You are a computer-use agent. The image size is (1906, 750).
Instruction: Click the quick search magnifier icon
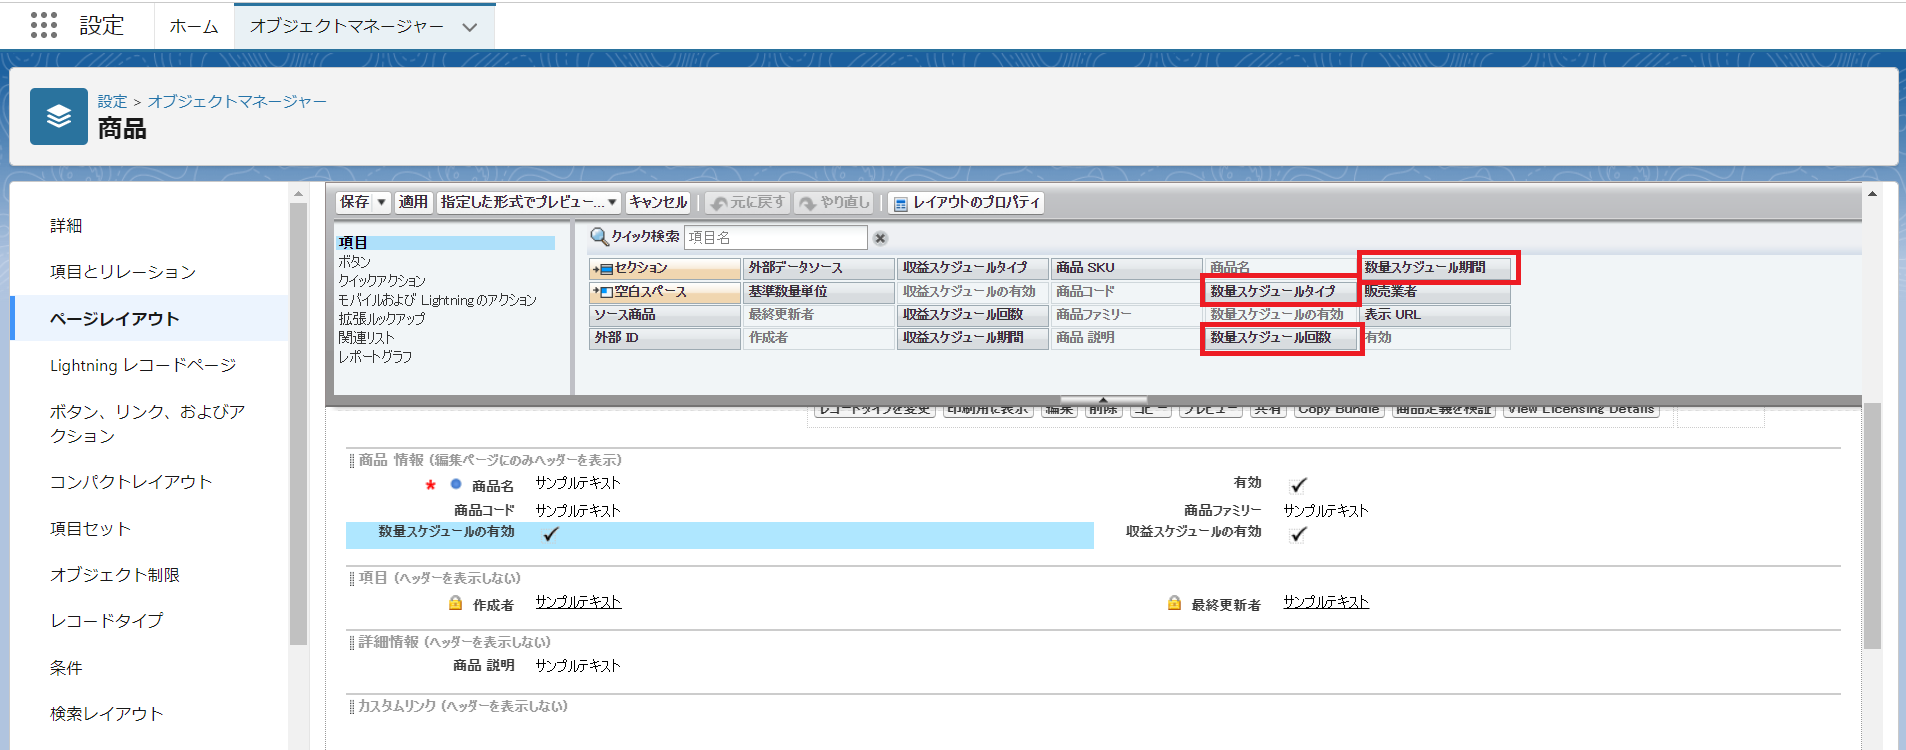599,237
